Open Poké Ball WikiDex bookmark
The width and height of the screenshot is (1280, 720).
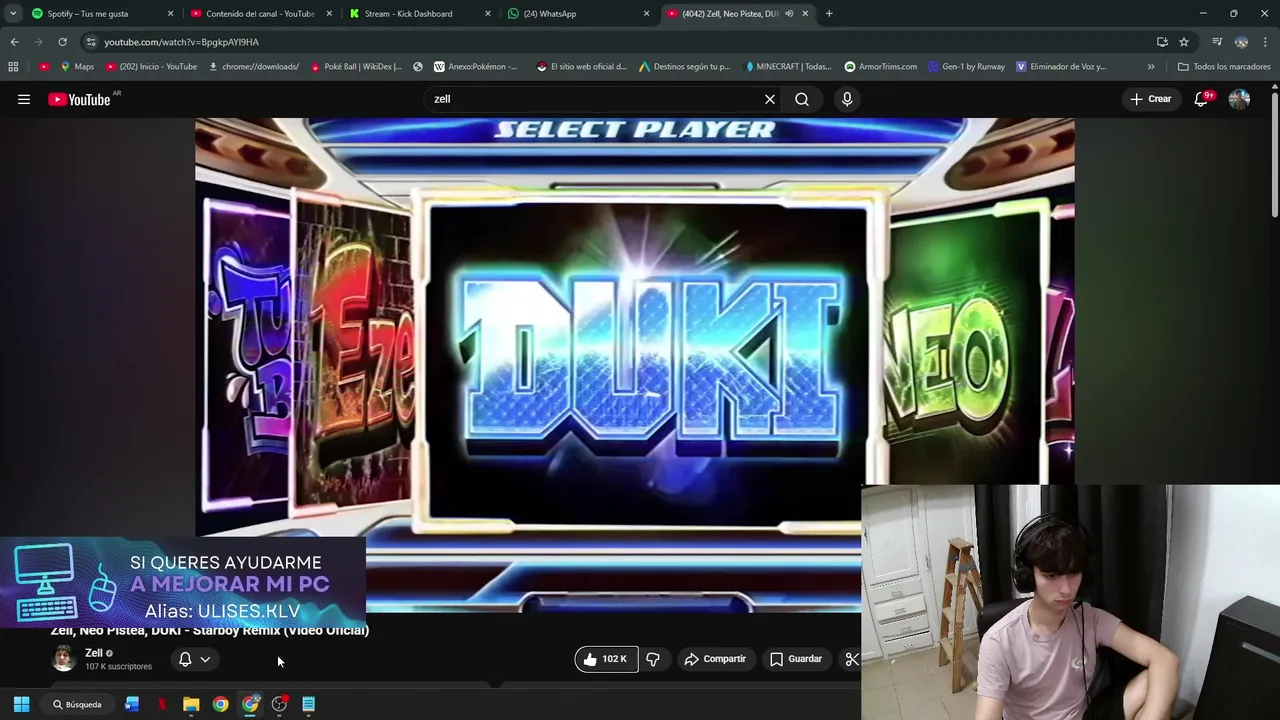356,67
